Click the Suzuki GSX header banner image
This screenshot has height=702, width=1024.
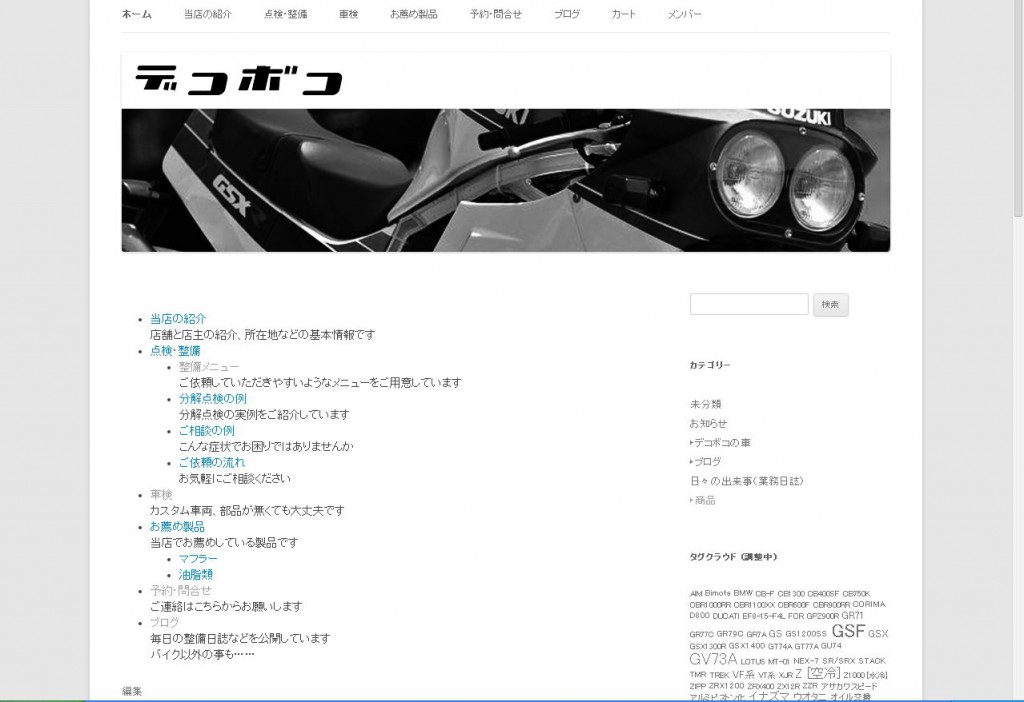505,180
